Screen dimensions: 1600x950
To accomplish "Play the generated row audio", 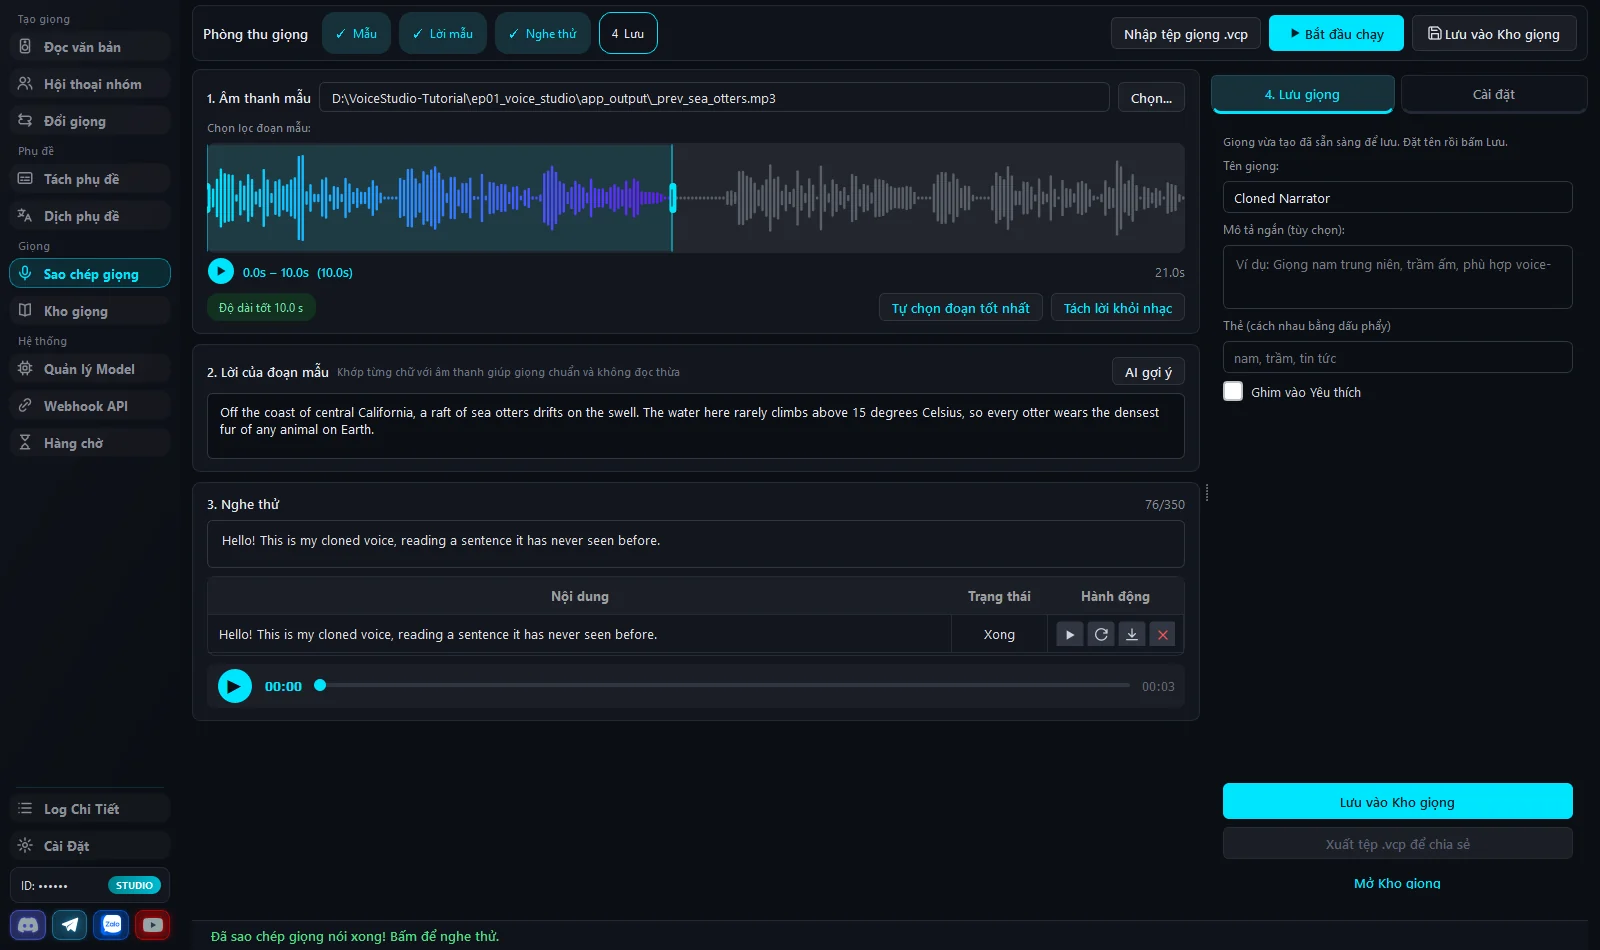I will pyautogui.click(x=1070, y=634).
